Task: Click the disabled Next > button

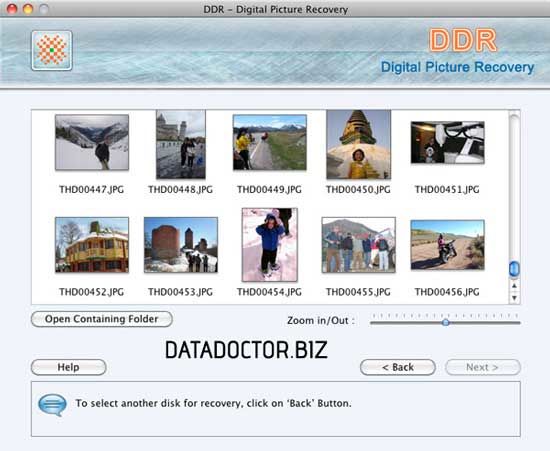Action: click(x=483, y=367)
